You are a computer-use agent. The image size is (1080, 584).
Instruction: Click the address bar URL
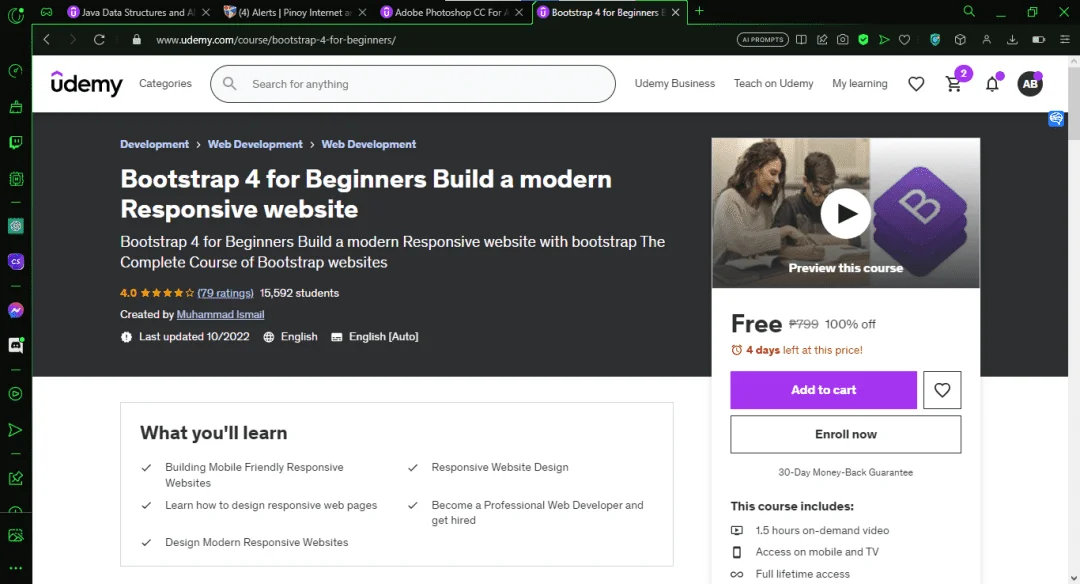click(x=276, y=40)
